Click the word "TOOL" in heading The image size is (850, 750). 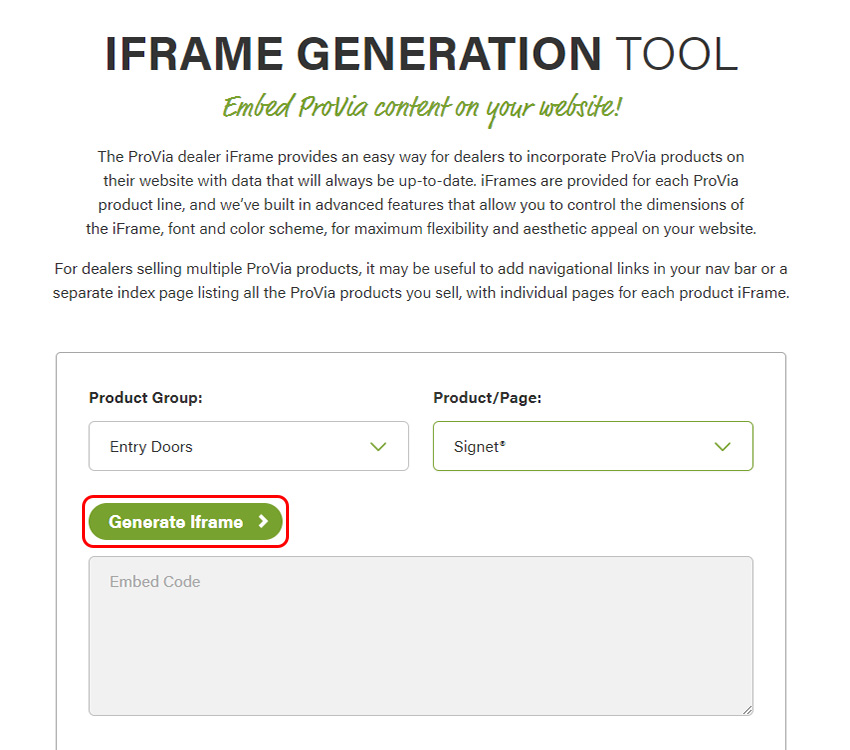[x=676, y=55]
